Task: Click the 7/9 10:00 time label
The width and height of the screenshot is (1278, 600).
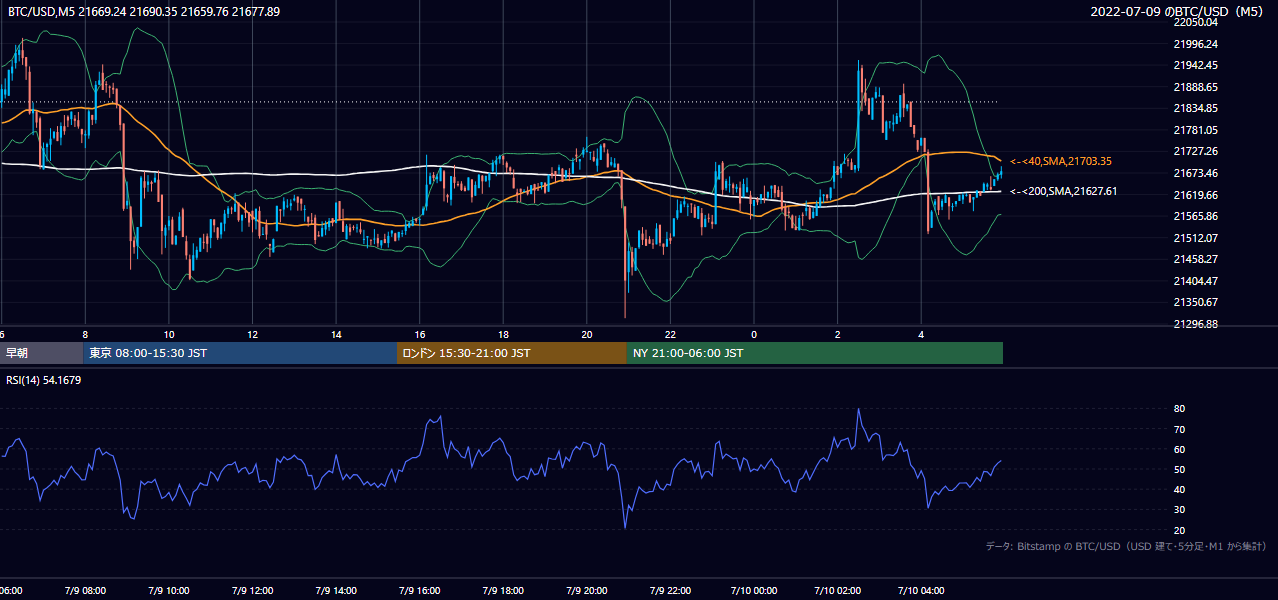Action: (x=168, y=591)
